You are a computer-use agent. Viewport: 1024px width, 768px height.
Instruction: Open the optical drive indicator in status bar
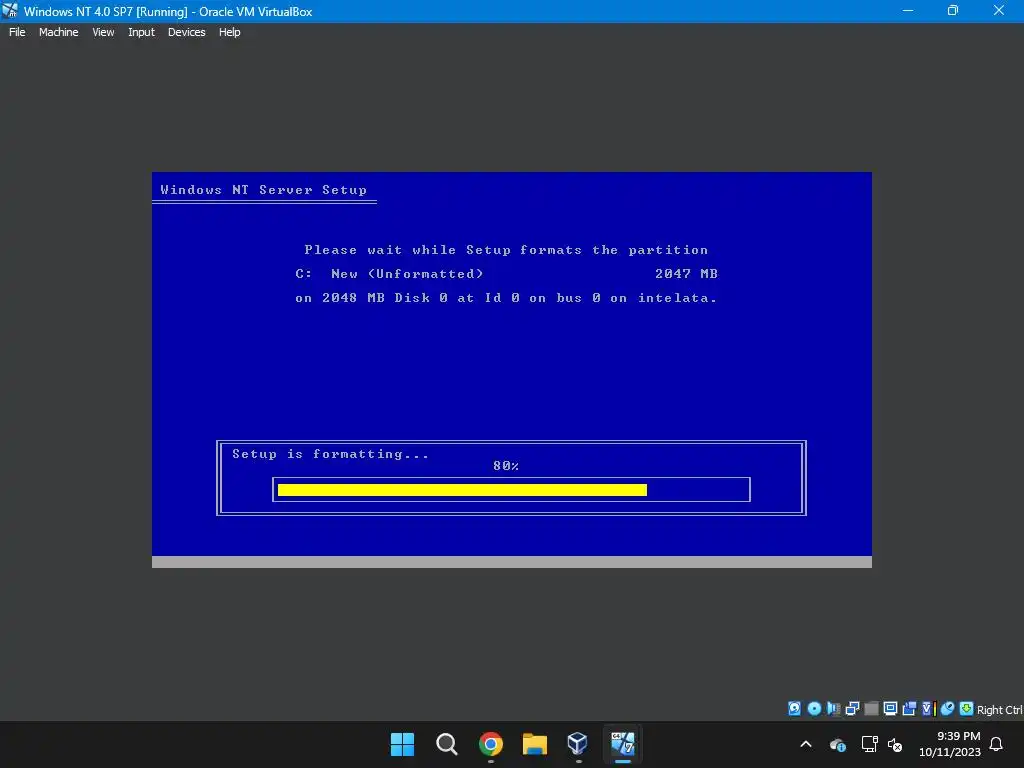pos(814,709)
